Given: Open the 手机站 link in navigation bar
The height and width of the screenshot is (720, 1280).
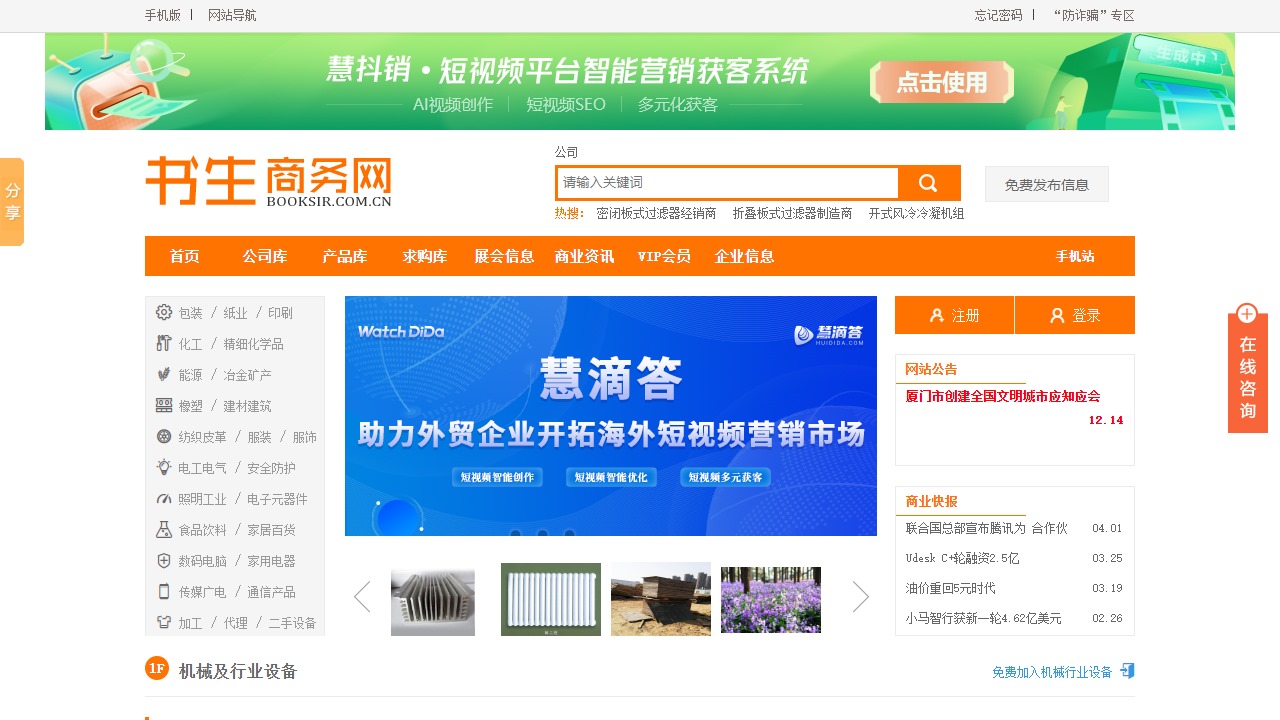Looking at the screenshot, I should 1075,256.
